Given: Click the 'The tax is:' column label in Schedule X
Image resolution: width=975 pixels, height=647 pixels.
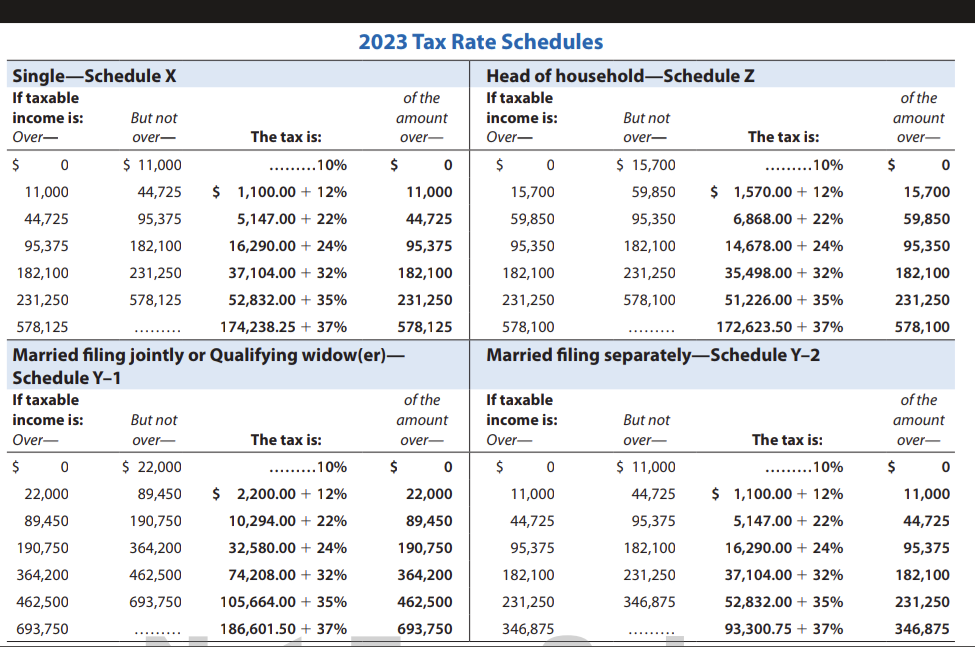Looking at the screenshot, I should point(285,134).
